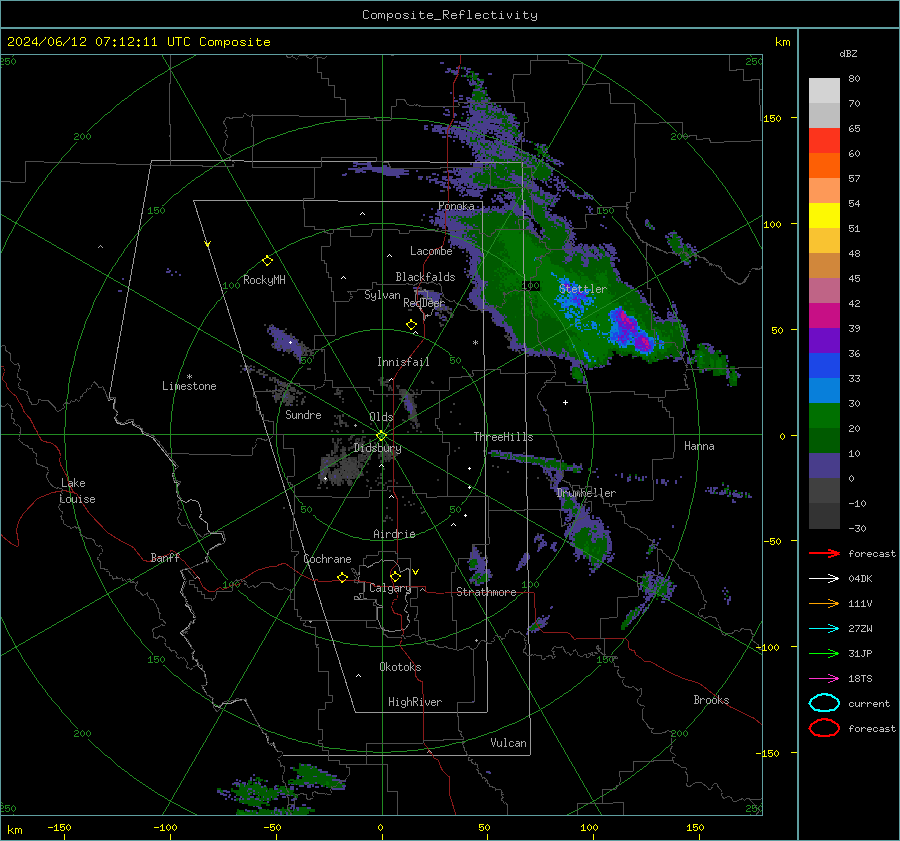Click the HighRiver label
Viewport: 900px width, 841px height.
415,702
